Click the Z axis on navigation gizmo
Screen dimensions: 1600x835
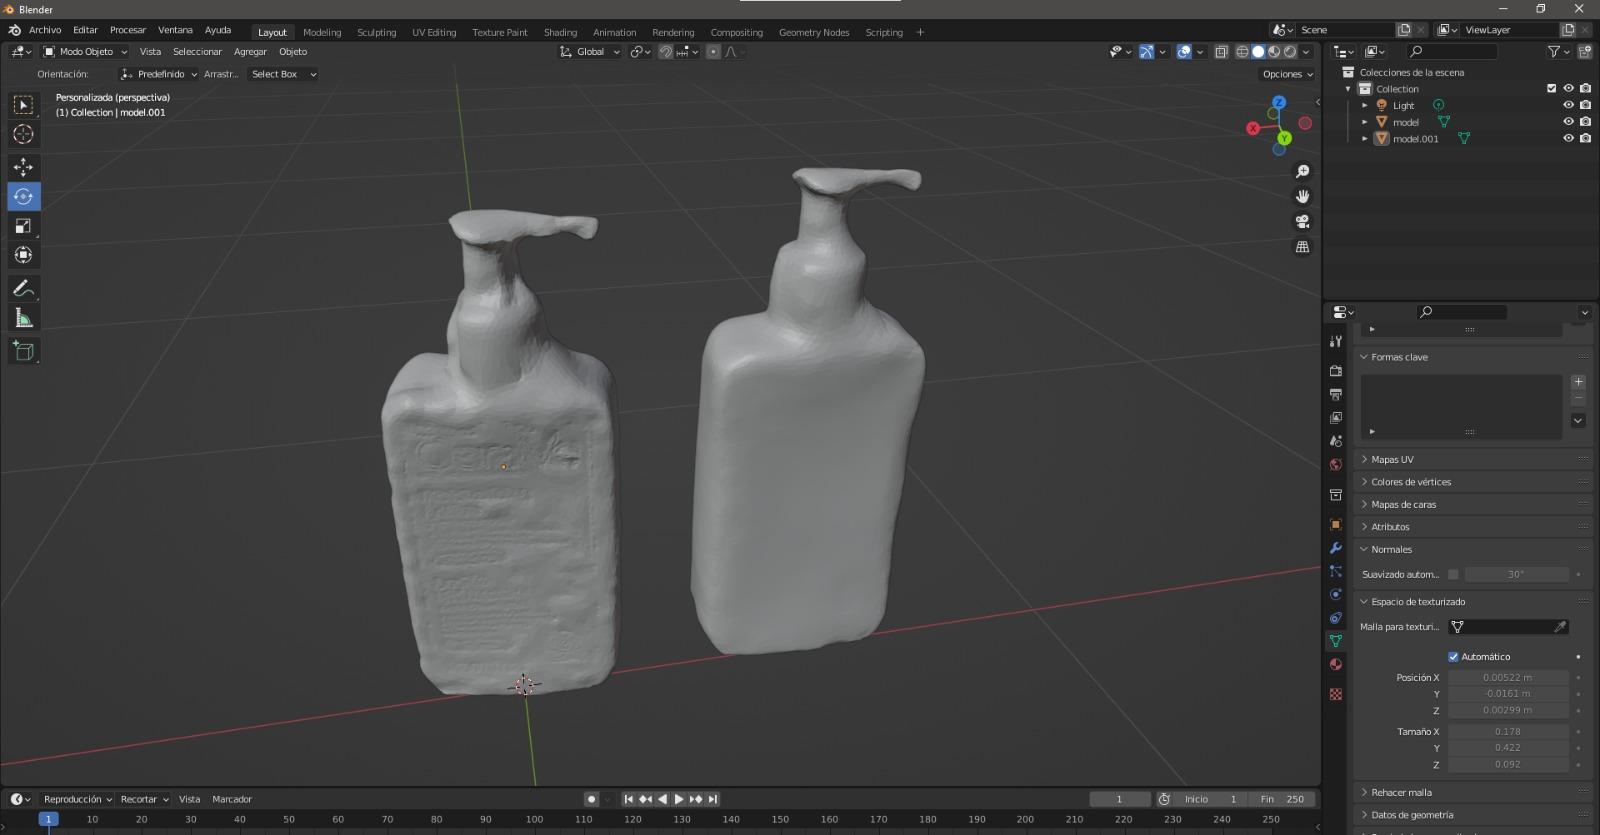(x=1279, y=102)
